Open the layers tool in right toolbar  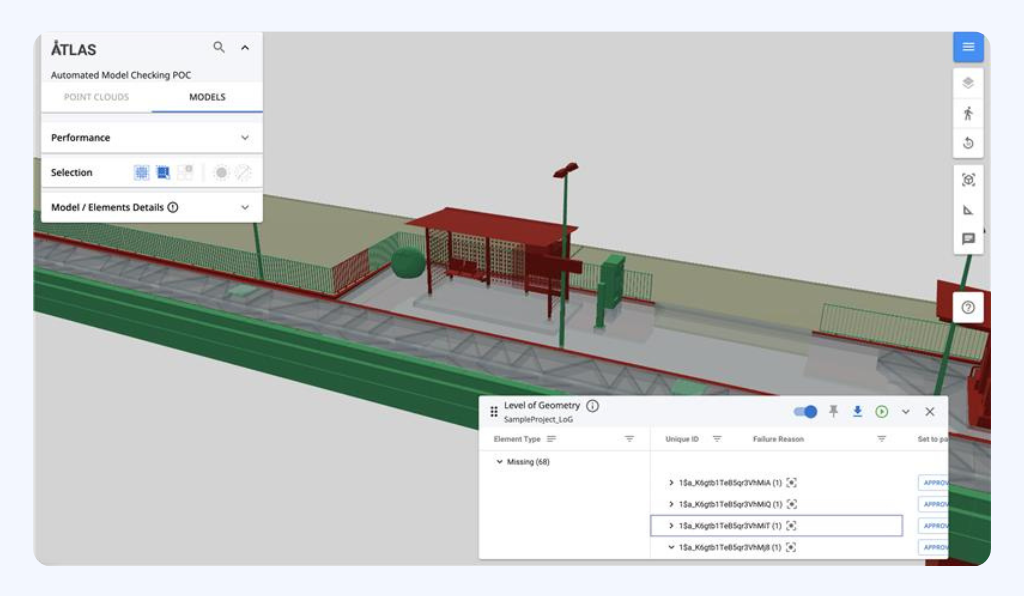(967, 83)
